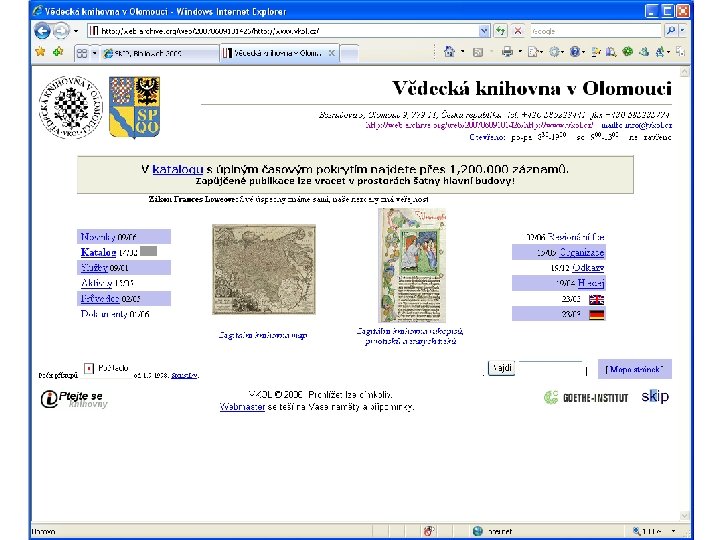Image resolution: width=720 pixels, height=540 pixels.
Task: Add page to favorites with green plus star
Action: point(58,52)
